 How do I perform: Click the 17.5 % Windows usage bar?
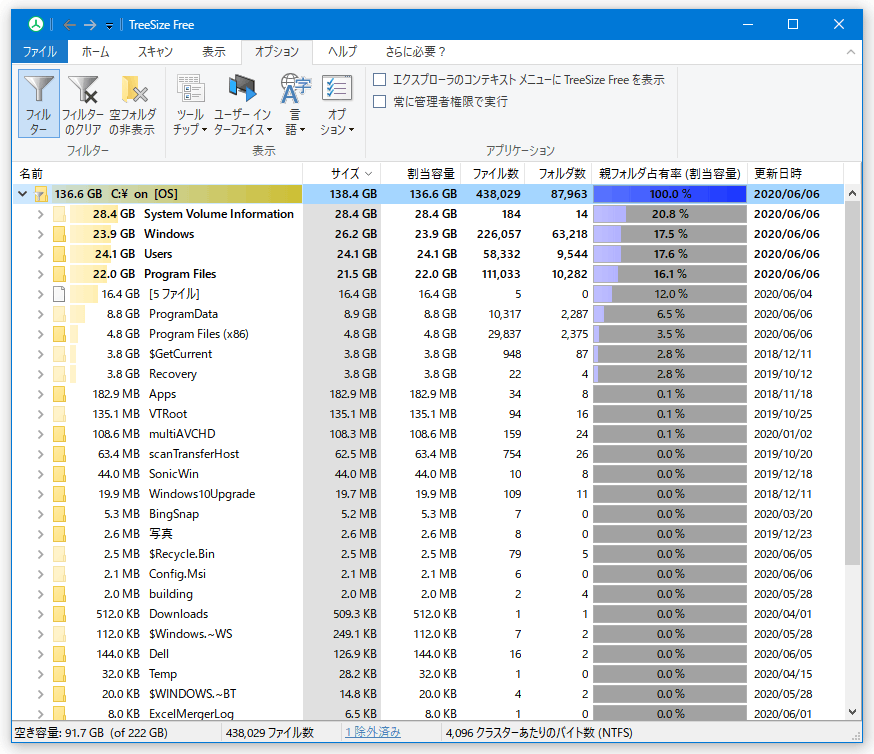(x=669, y=234)
